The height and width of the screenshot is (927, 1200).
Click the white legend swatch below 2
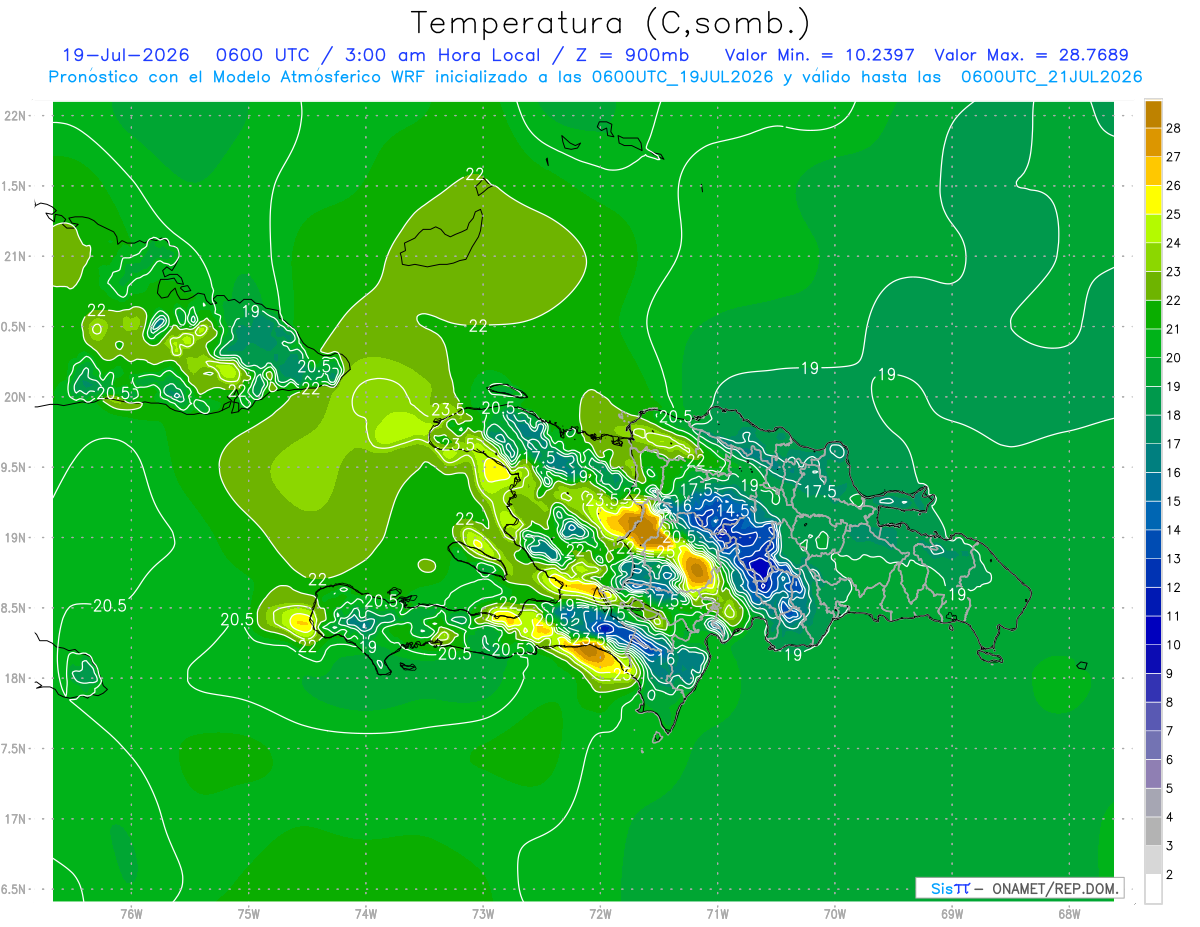point(1154,889)
